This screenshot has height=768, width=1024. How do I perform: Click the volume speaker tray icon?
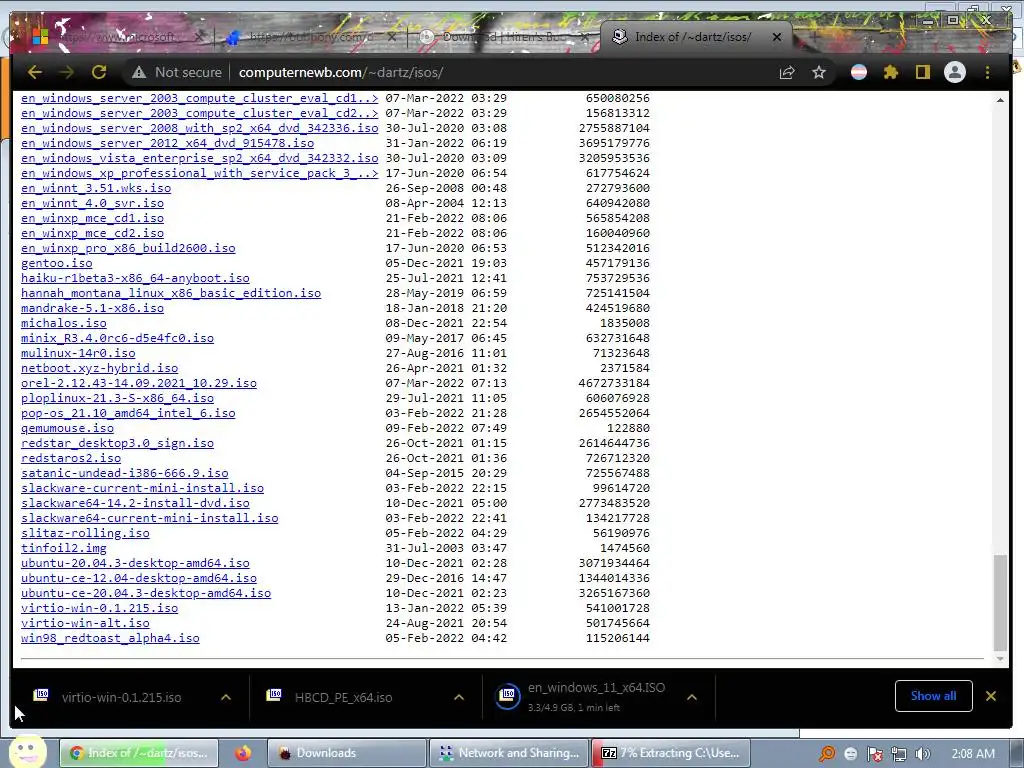922,754
